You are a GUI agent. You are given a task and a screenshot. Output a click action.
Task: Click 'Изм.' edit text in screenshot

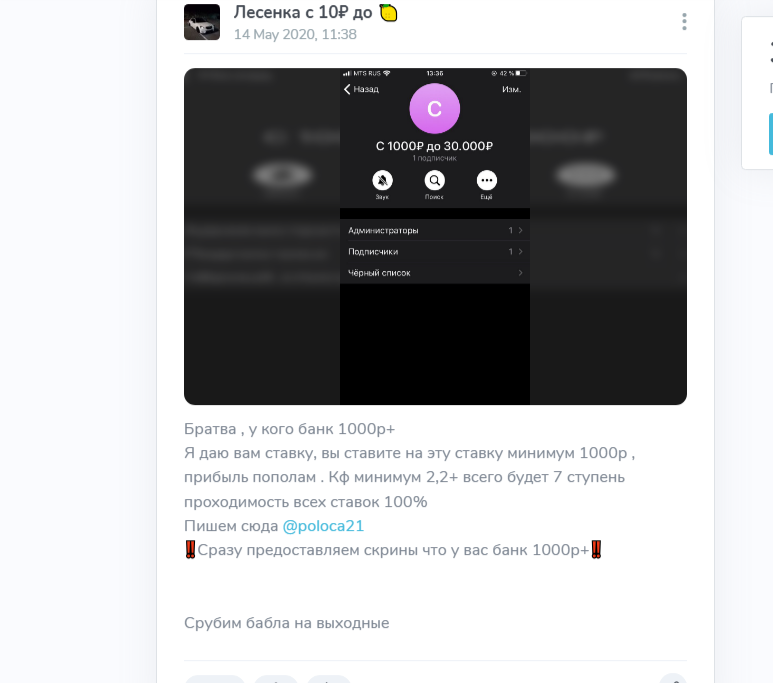pos(511,89)
